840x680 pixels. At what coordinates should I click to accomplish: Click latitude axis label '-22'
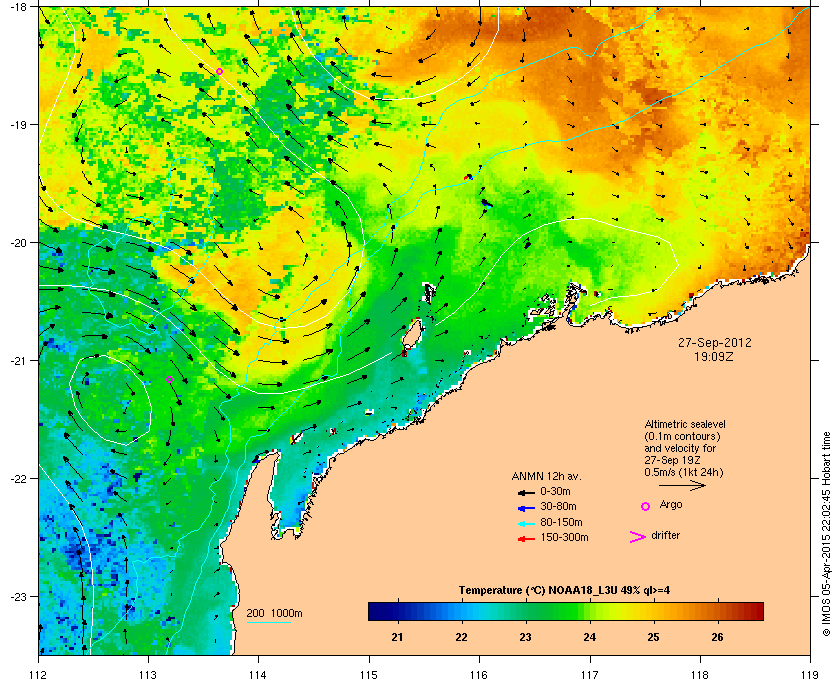(17, 479)
